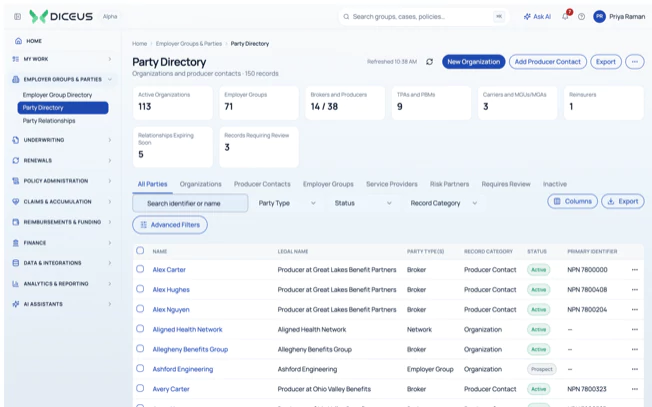Click the Underwriting sidebar icon

tap(16, 140)
